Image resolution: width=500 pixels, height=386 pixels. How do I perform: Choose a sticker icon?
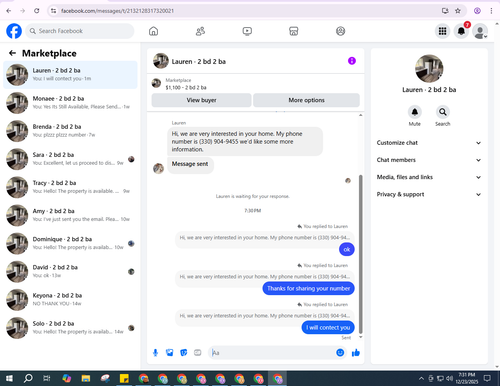tap(184, 353)
